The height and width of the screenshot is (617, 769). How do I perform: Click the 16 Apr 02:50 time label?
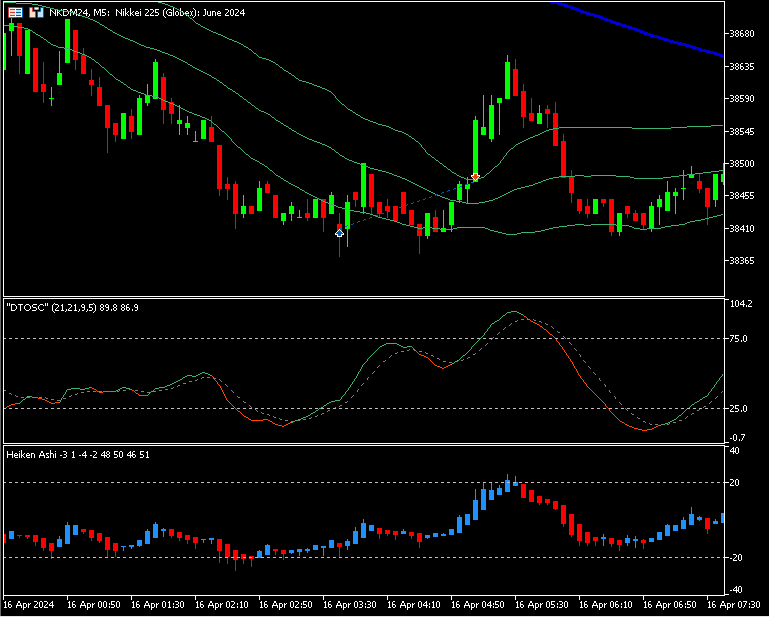(x=285, y=604)
